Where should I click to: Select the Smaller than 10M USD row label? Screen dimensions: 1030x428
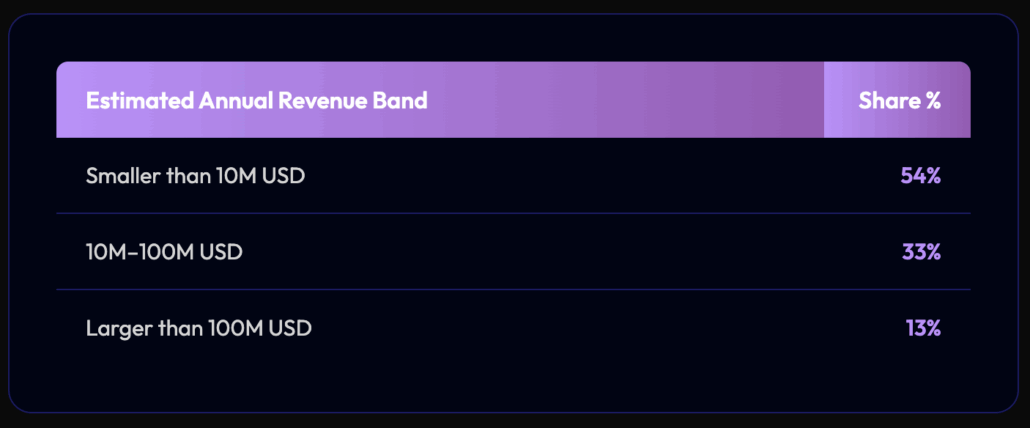click(195, 176)
